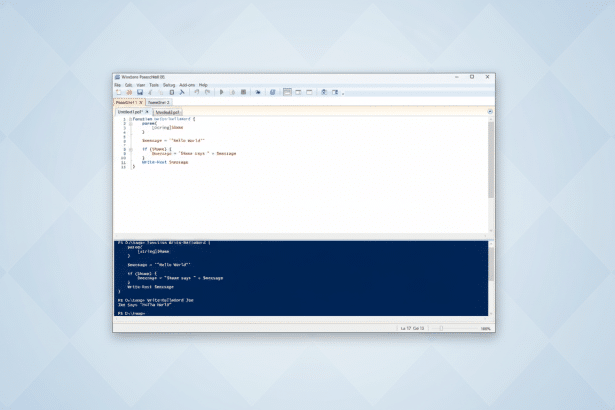Close the Untitled1.ps1 script tab
Image resolution: width=615 pixels, height=410 pixels.
click(x=147, y=112)
